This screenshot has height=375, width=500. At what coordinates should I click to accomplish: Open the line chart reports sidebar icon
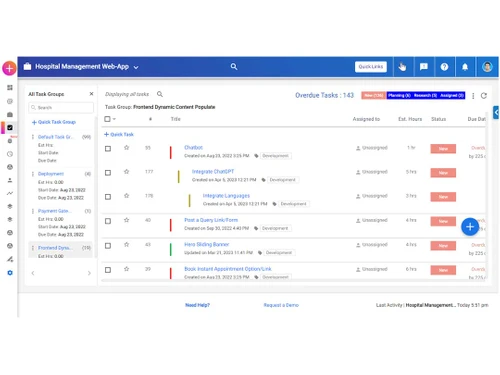pyautogui.click(x=10, y=193)
